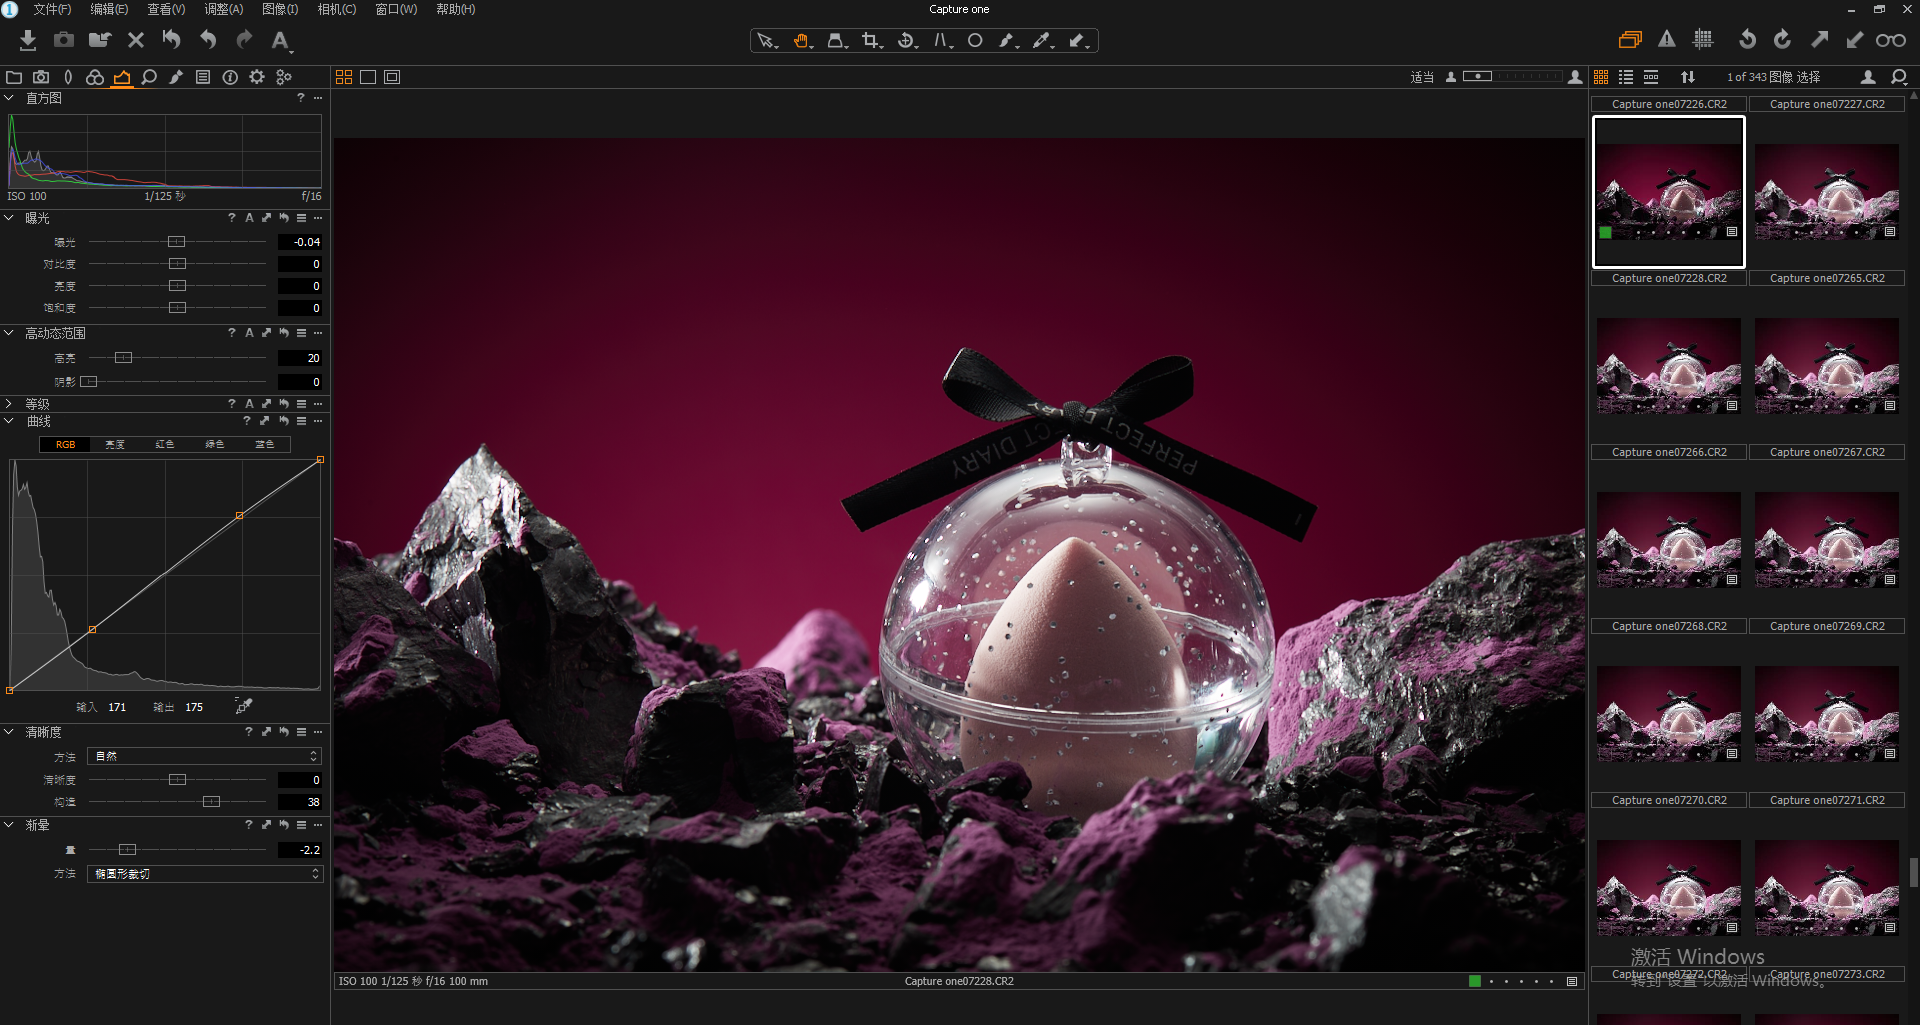
Task: Click the Delete X icon in top toolbar
Action: [136, 40]
